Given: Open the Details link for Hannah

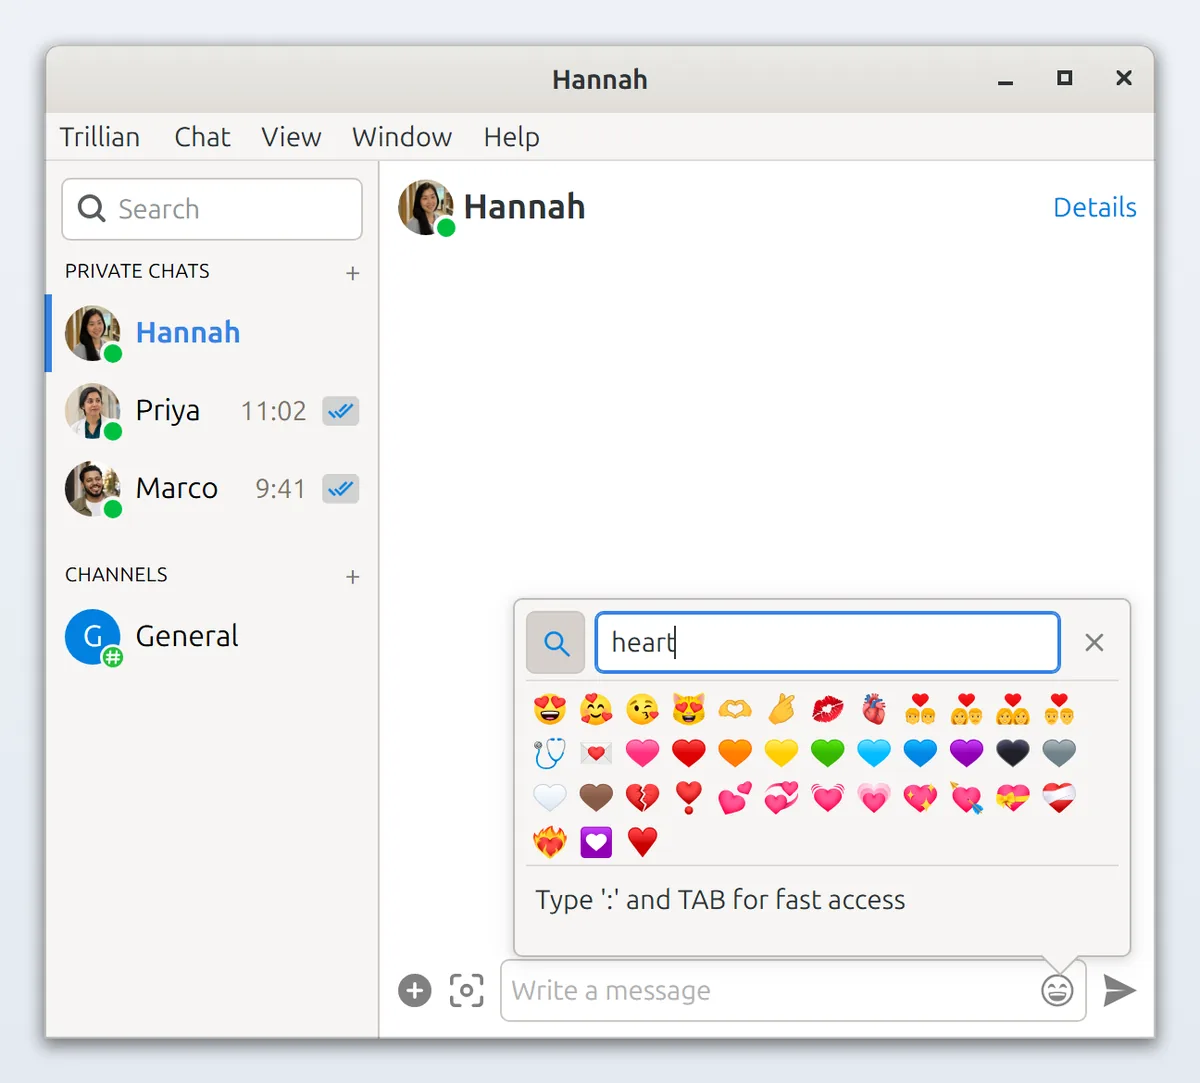Looking at the screenshot, I should tap(1095, 207).
